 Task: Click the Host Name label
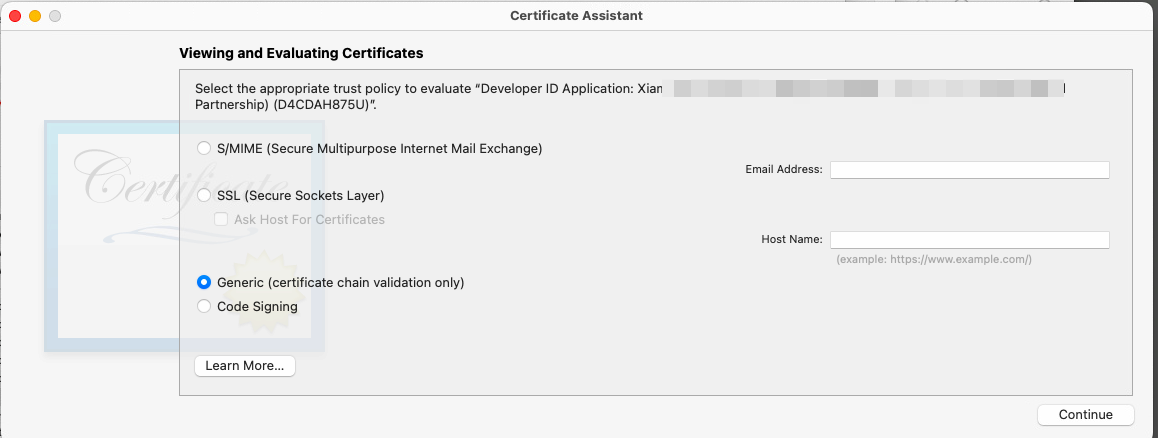[791, 240]
